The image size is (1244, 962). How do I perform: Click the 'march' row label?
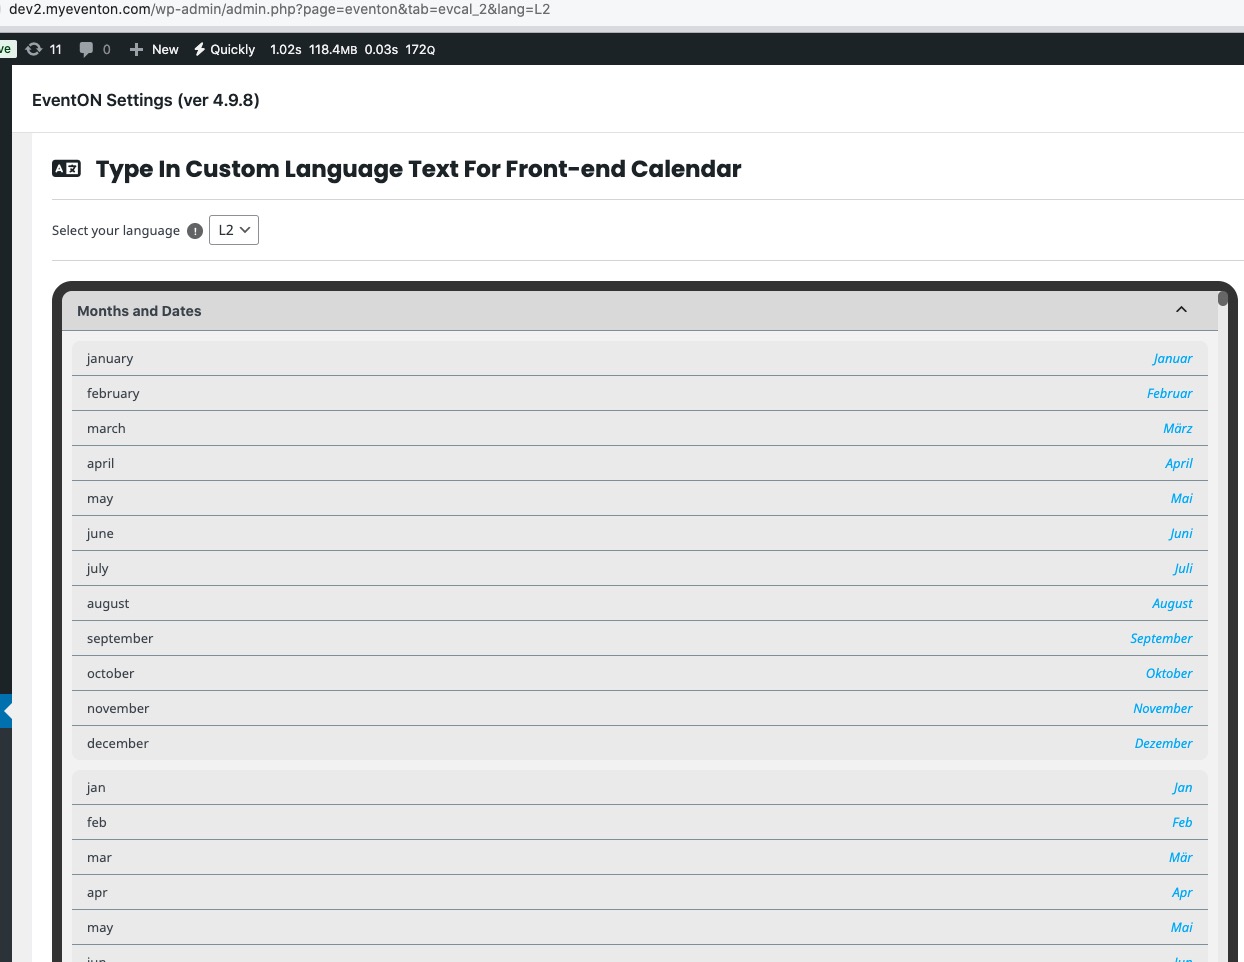pos(106,428)
